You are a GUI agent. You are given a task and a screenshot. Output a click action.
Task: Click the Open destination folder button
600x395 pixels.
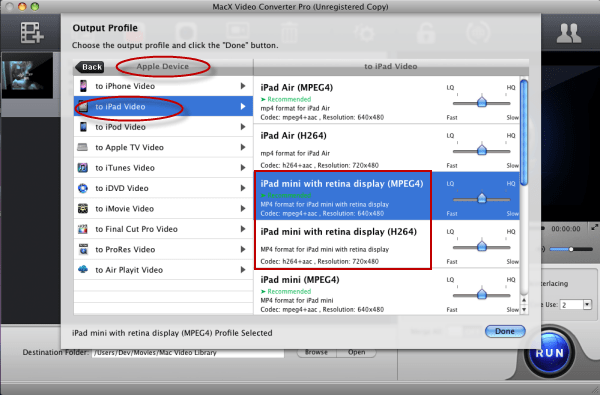pos(356,353)
